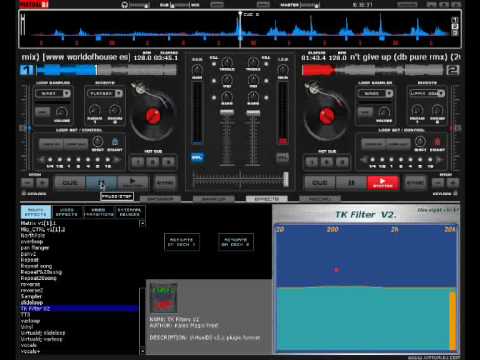The height and width of the screenshot is (360, 480).
Task: Toggle left channel bass kill
Action: coord(214,98)
